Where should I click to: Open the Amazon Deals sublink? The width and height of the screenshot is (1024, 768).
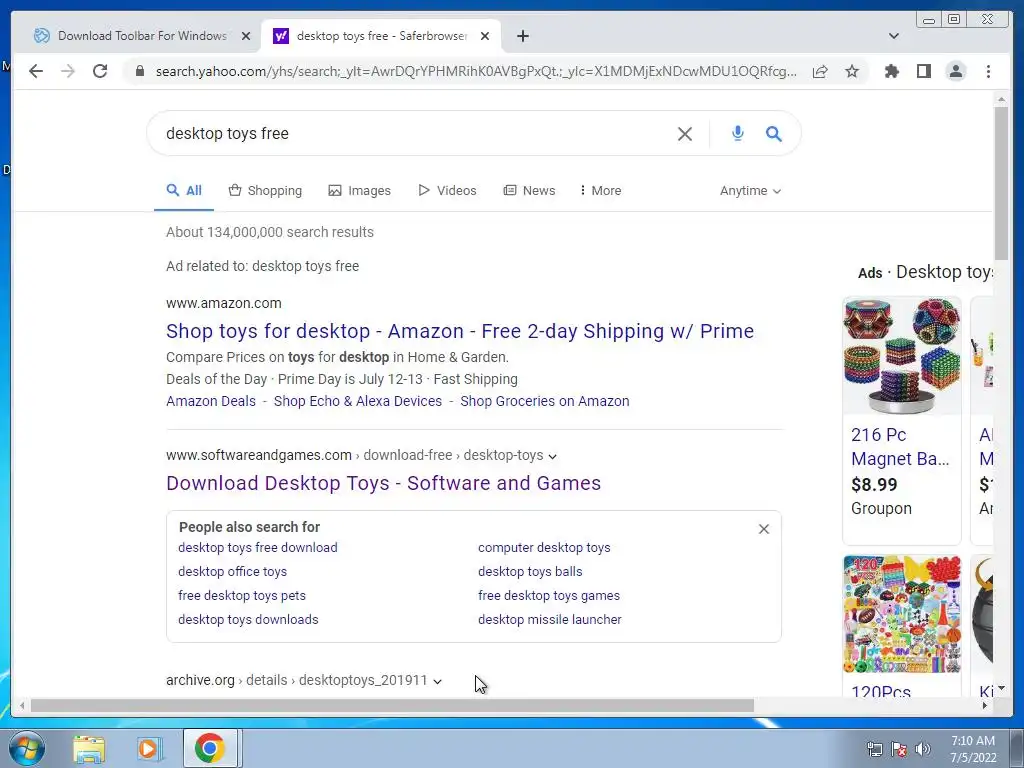pyautogui.click(x=211, y=401)
